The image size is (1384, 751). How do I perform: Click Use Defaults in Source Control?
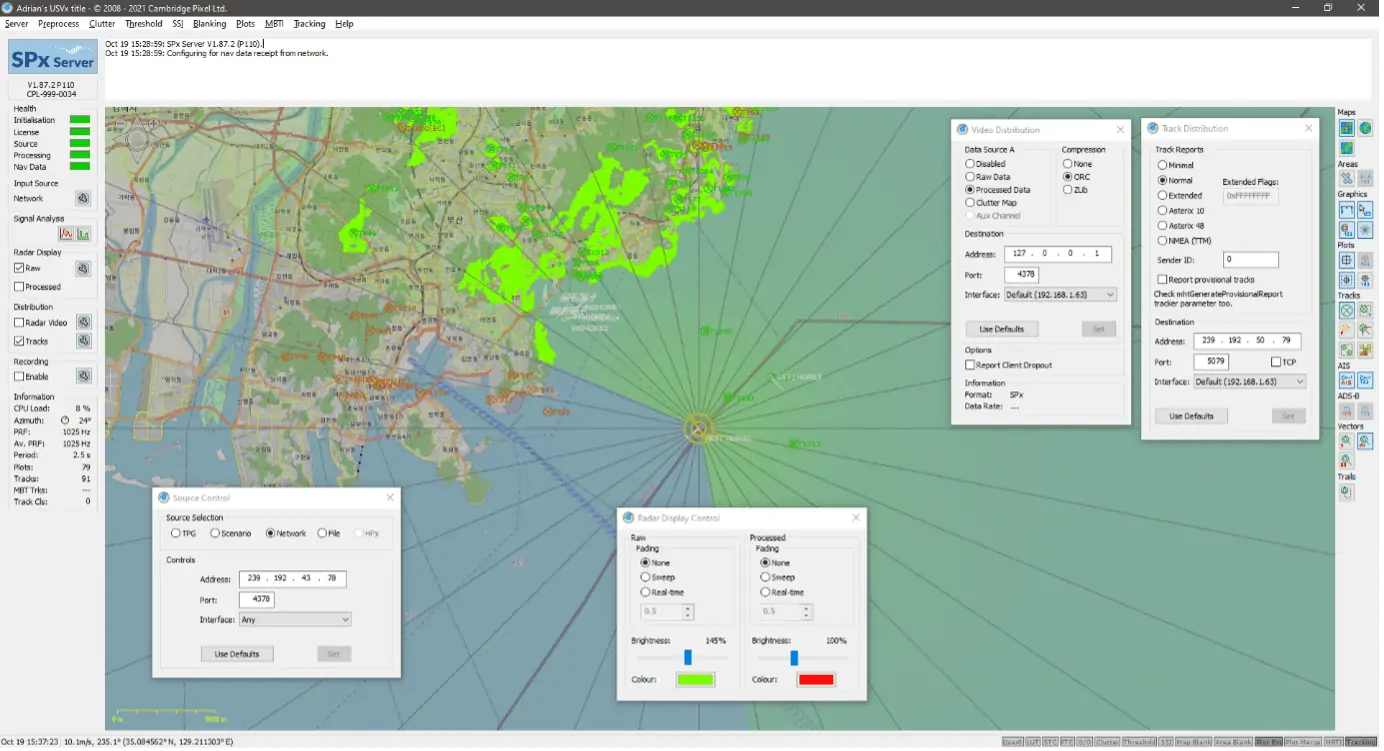pos(237,655)
